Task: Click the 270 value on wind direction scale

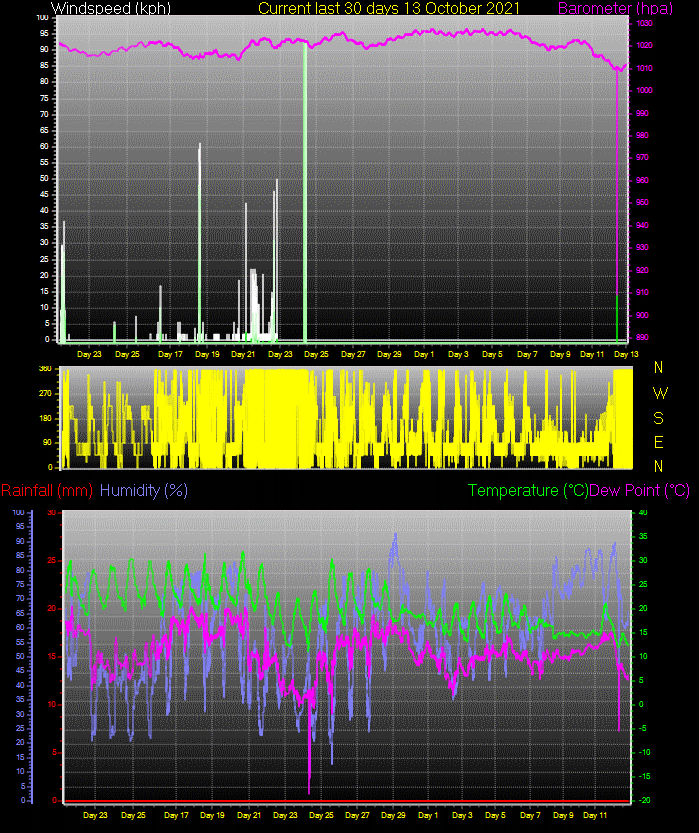Action: pyautogui.click(x=44, y=394)
